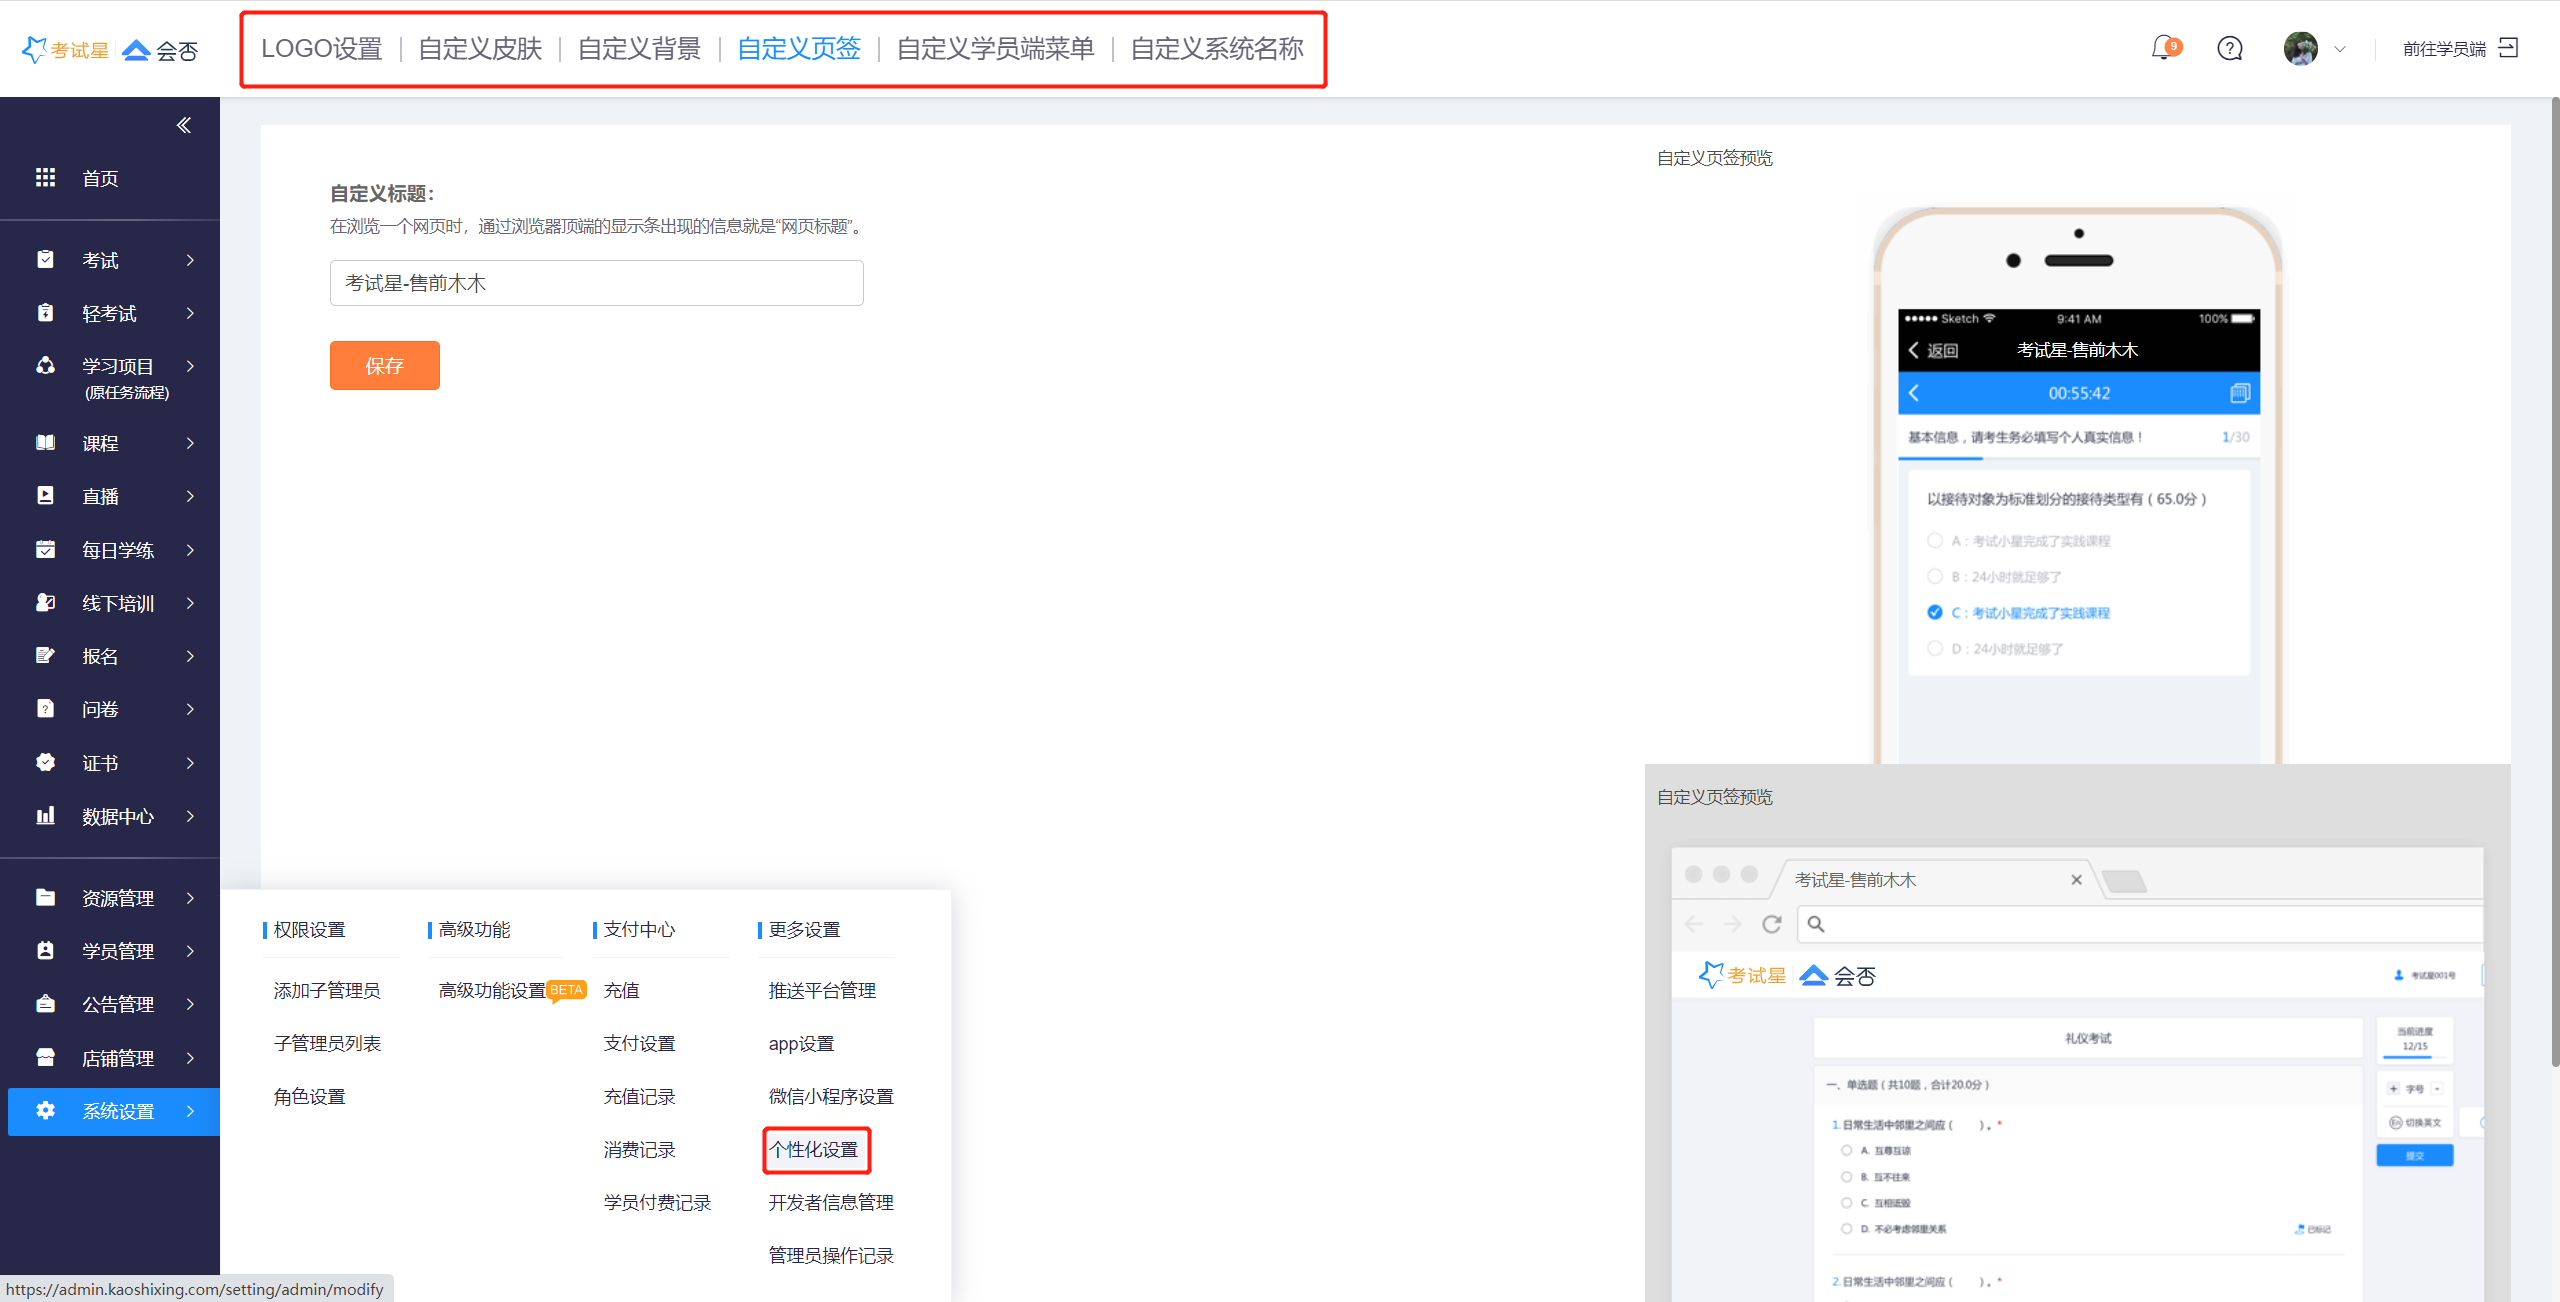Expand the 课程 sidebar menu chevron
This screenshot has height=1302, width=2560.
pyautogui.click(x=190, y=443)
